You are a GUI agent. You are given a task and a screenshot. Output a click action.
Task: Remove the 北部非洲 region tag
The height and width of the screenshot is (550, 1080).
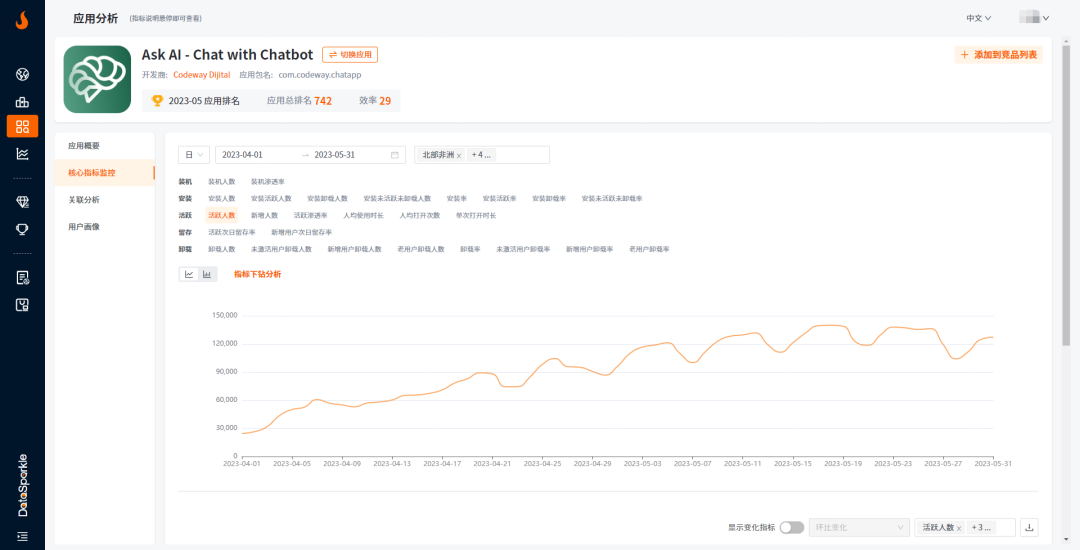coord(459,156)
